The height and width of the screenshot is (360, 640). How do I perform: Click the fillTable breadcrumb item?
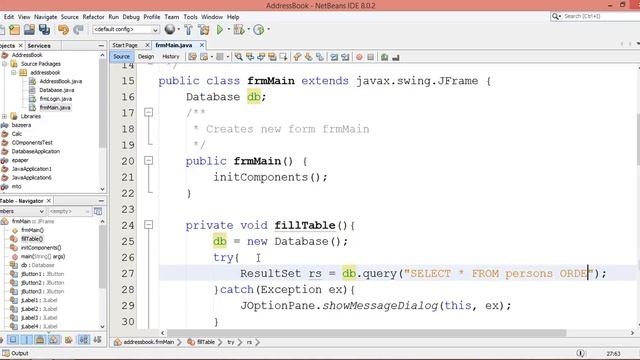(206, 342)
